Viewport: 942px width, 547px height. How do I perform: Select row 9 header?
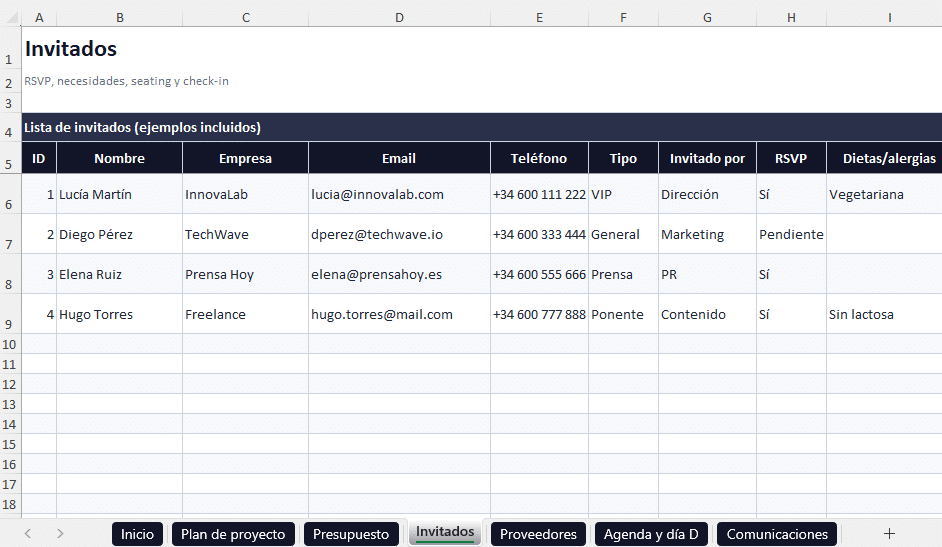point(9,314)
